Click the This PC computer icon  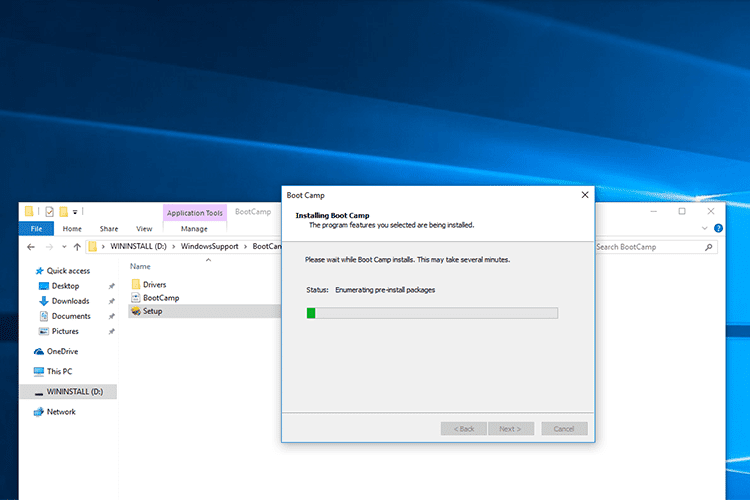[39, 371]
